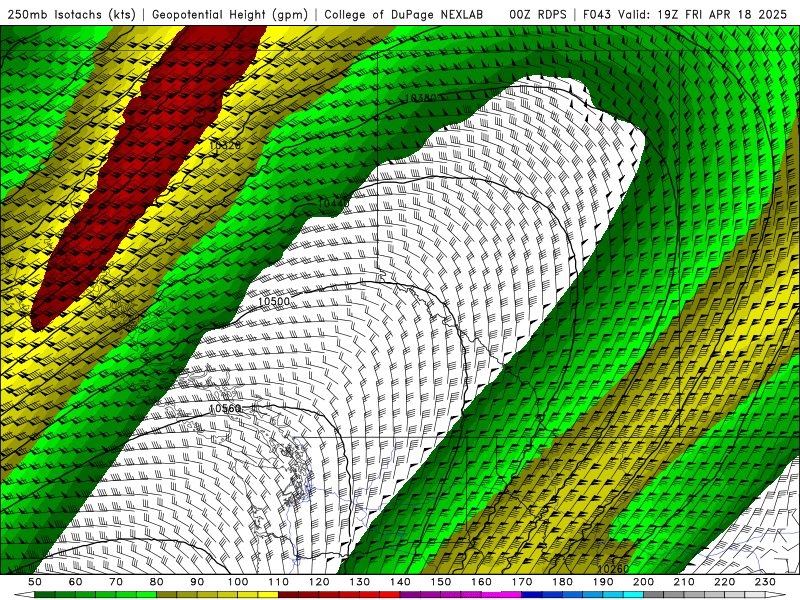
Task: Click the 120 value on the color scale
Action: click(x=319, y=582)
